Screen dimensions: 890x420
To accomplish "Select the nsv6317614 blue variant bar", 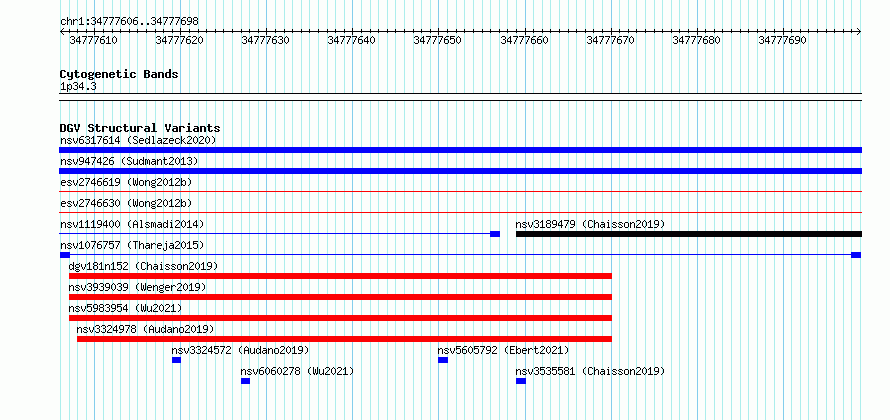I will [460, 150].
